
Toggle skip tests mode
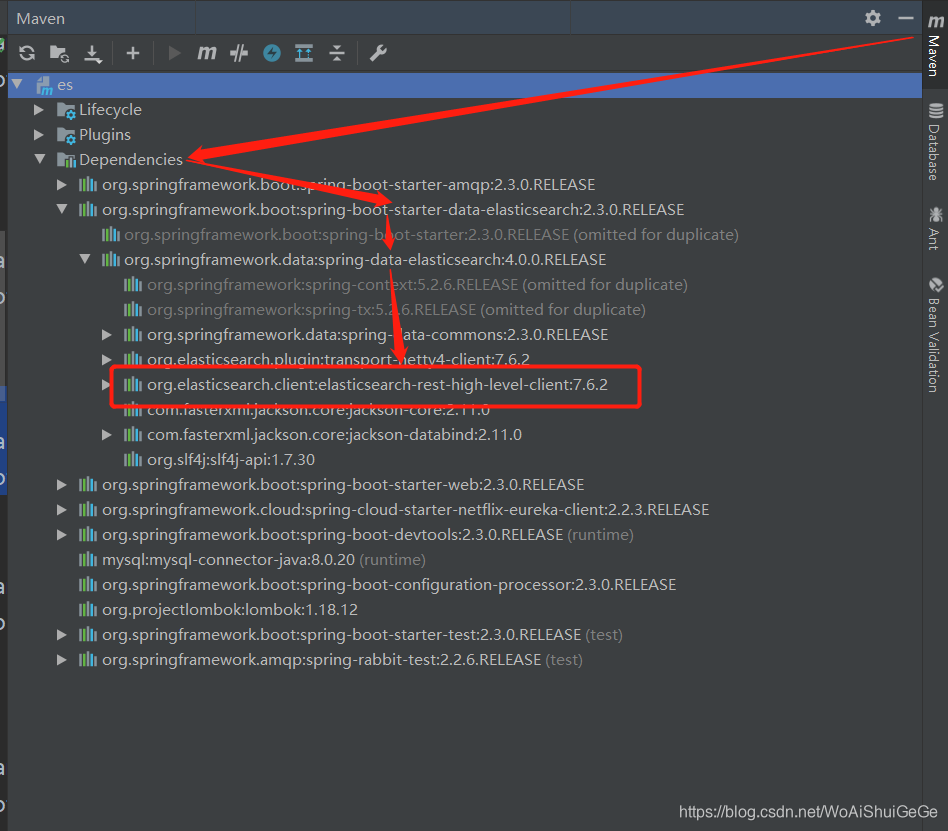point(238,53)
